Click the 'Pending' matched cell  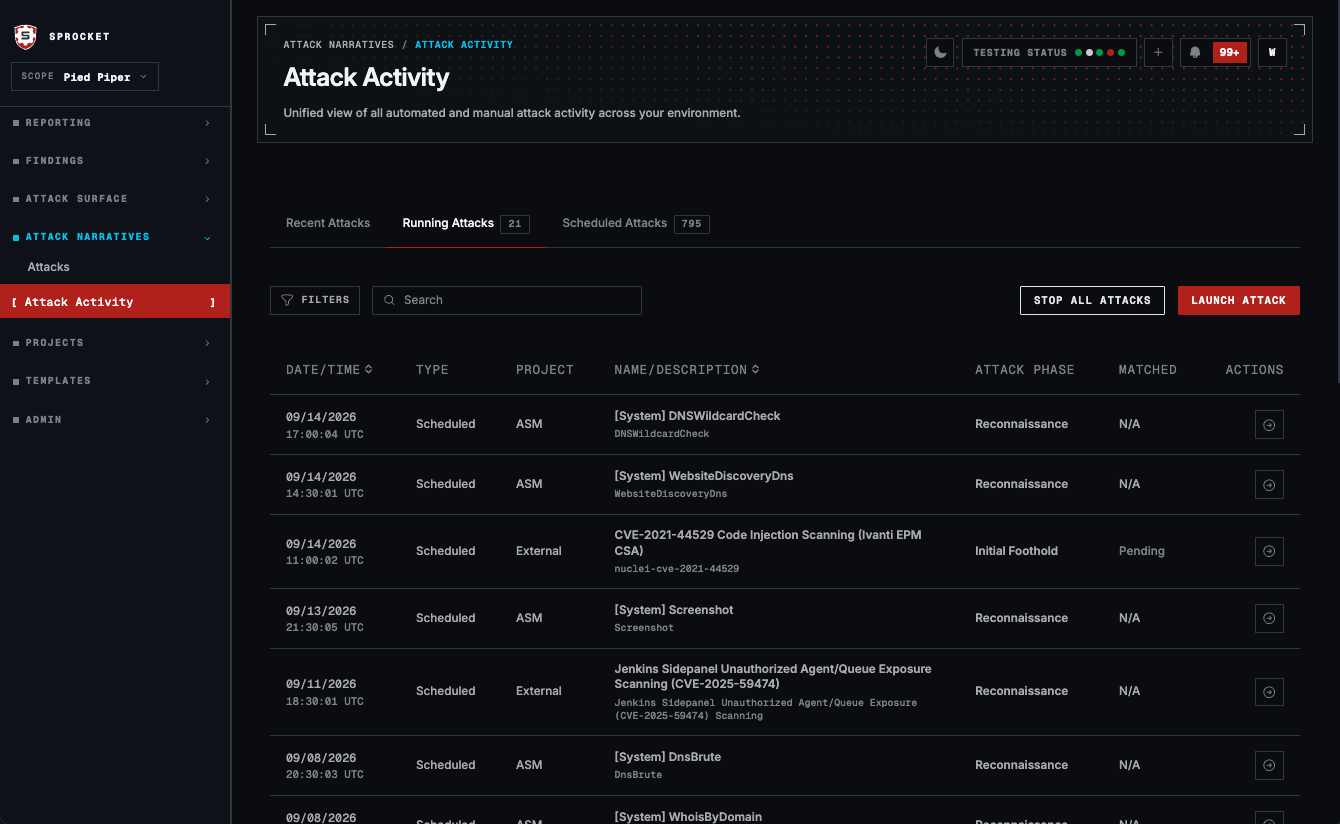[x=1142, y=551]
